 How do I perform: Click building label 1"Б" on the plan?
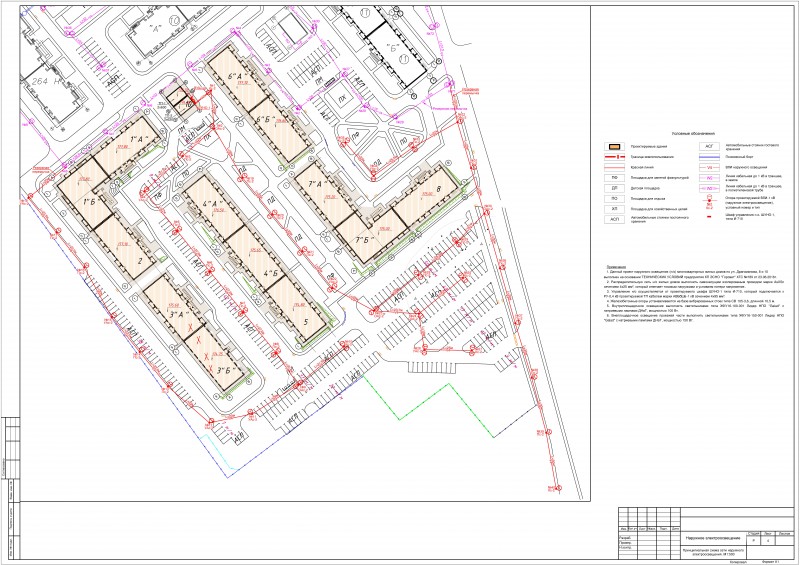(x=90, y=201)
